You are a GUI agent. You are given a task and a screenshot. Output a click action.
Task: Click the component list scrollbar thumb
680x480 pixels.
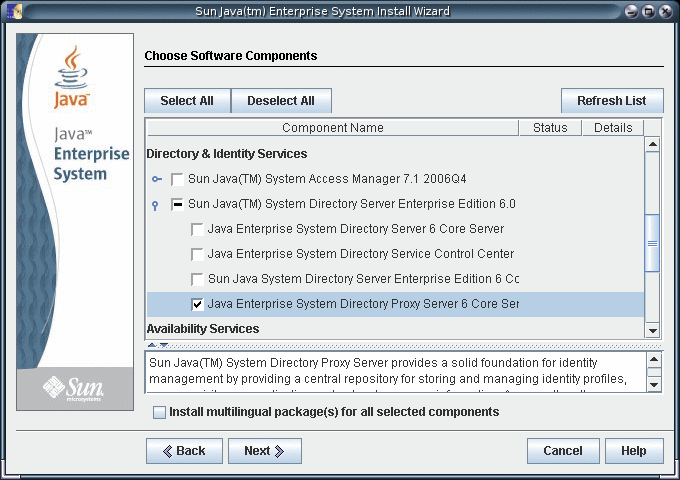(652, 243)
